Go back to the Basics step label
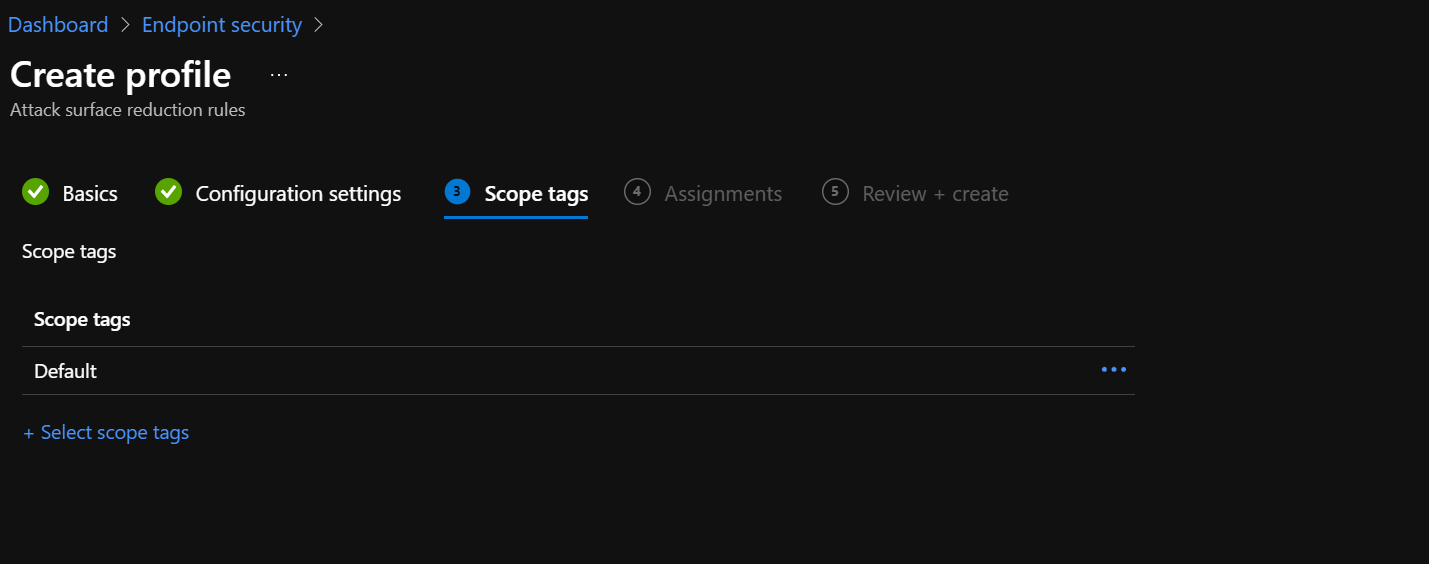Image resolution: width=1429 pixels, height=564 pixels. click(90, 194)
